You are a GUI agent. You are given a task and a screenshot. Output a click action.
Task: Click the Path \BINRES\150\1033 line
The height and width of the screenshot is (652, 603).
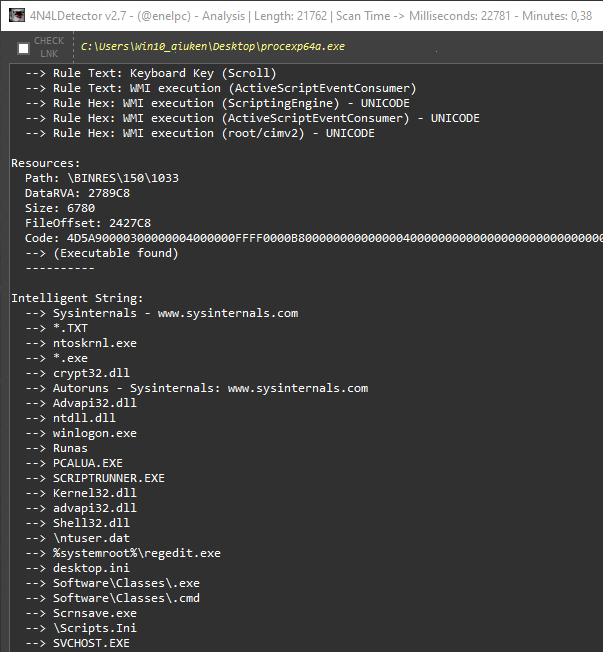pos(101,178)
